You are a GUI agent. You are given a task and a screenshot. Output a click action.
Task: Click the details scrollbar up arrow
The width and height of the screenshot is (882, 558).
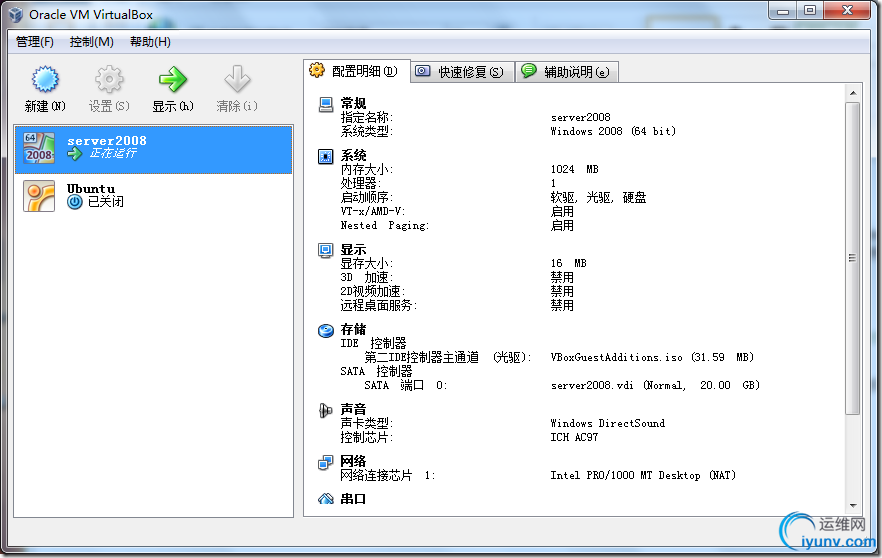pyautogui.click(x=853, y=93)
